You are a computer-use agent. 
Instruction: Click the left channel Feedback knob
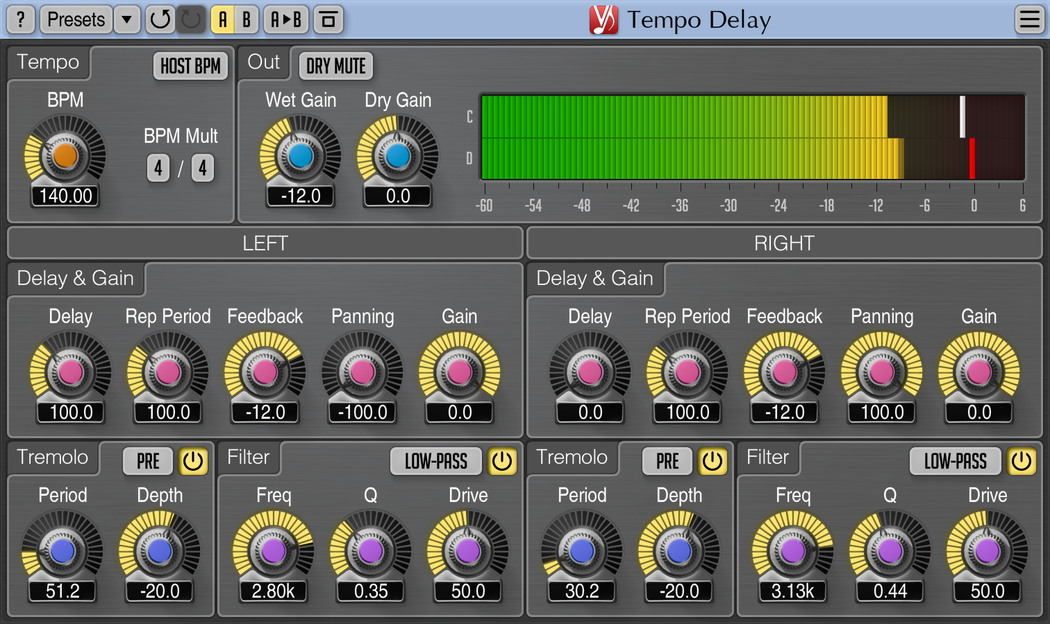[x=265, y=372]
